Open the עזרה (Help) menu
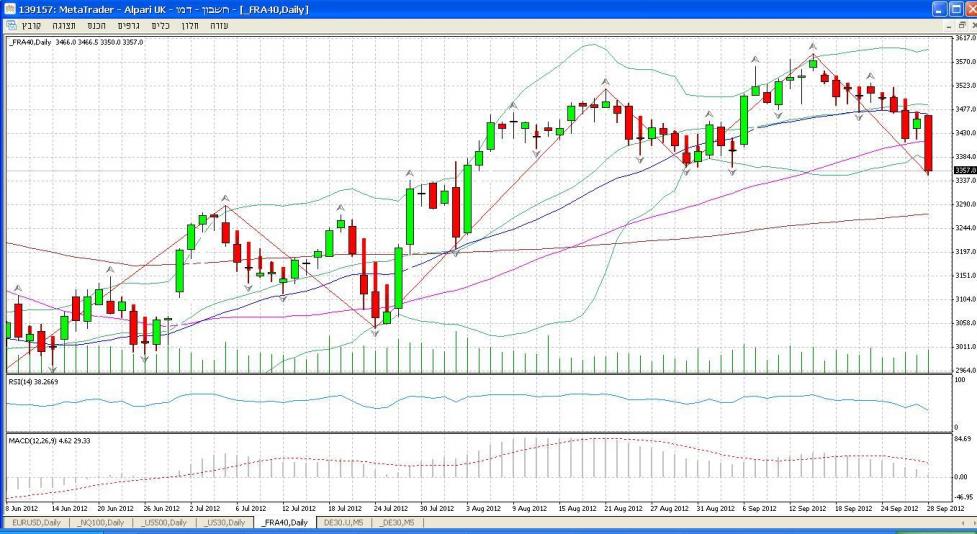977x534 pixels. 219,25
